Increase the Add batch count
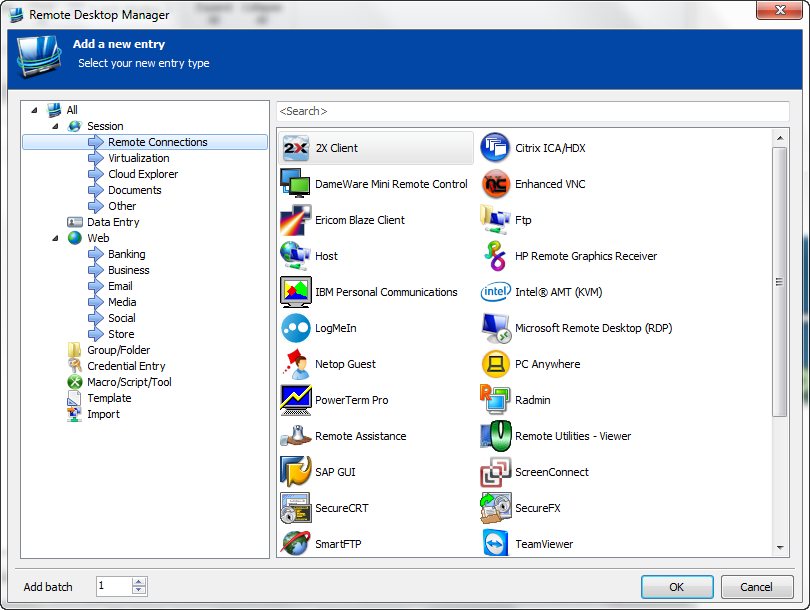Viewport: 810px width, 610px height. (139, 582)
